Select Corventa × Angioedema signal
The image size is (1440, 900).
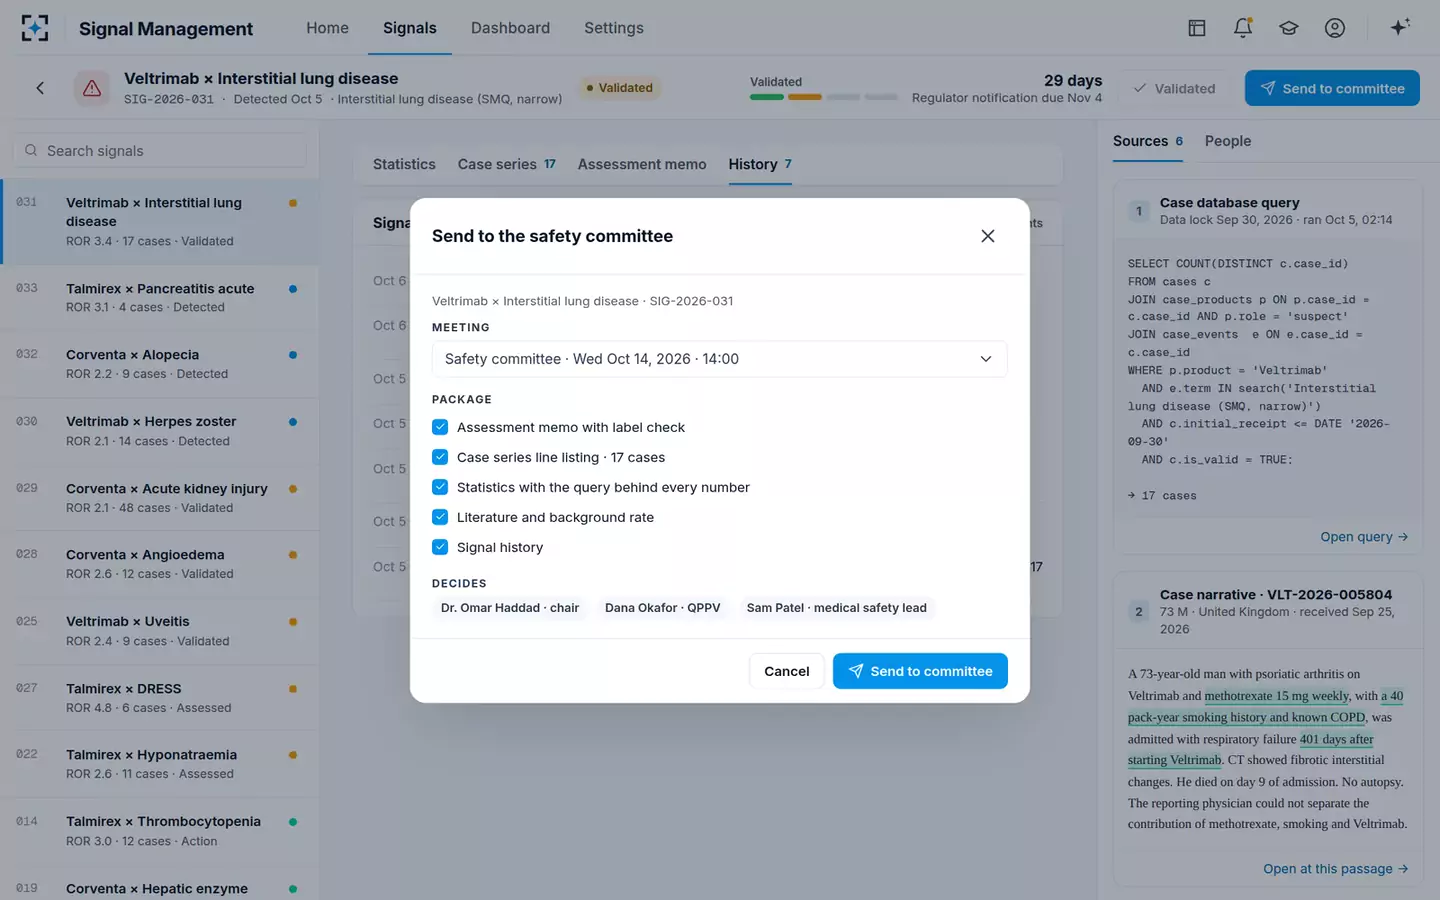click(x=160, y=564)
